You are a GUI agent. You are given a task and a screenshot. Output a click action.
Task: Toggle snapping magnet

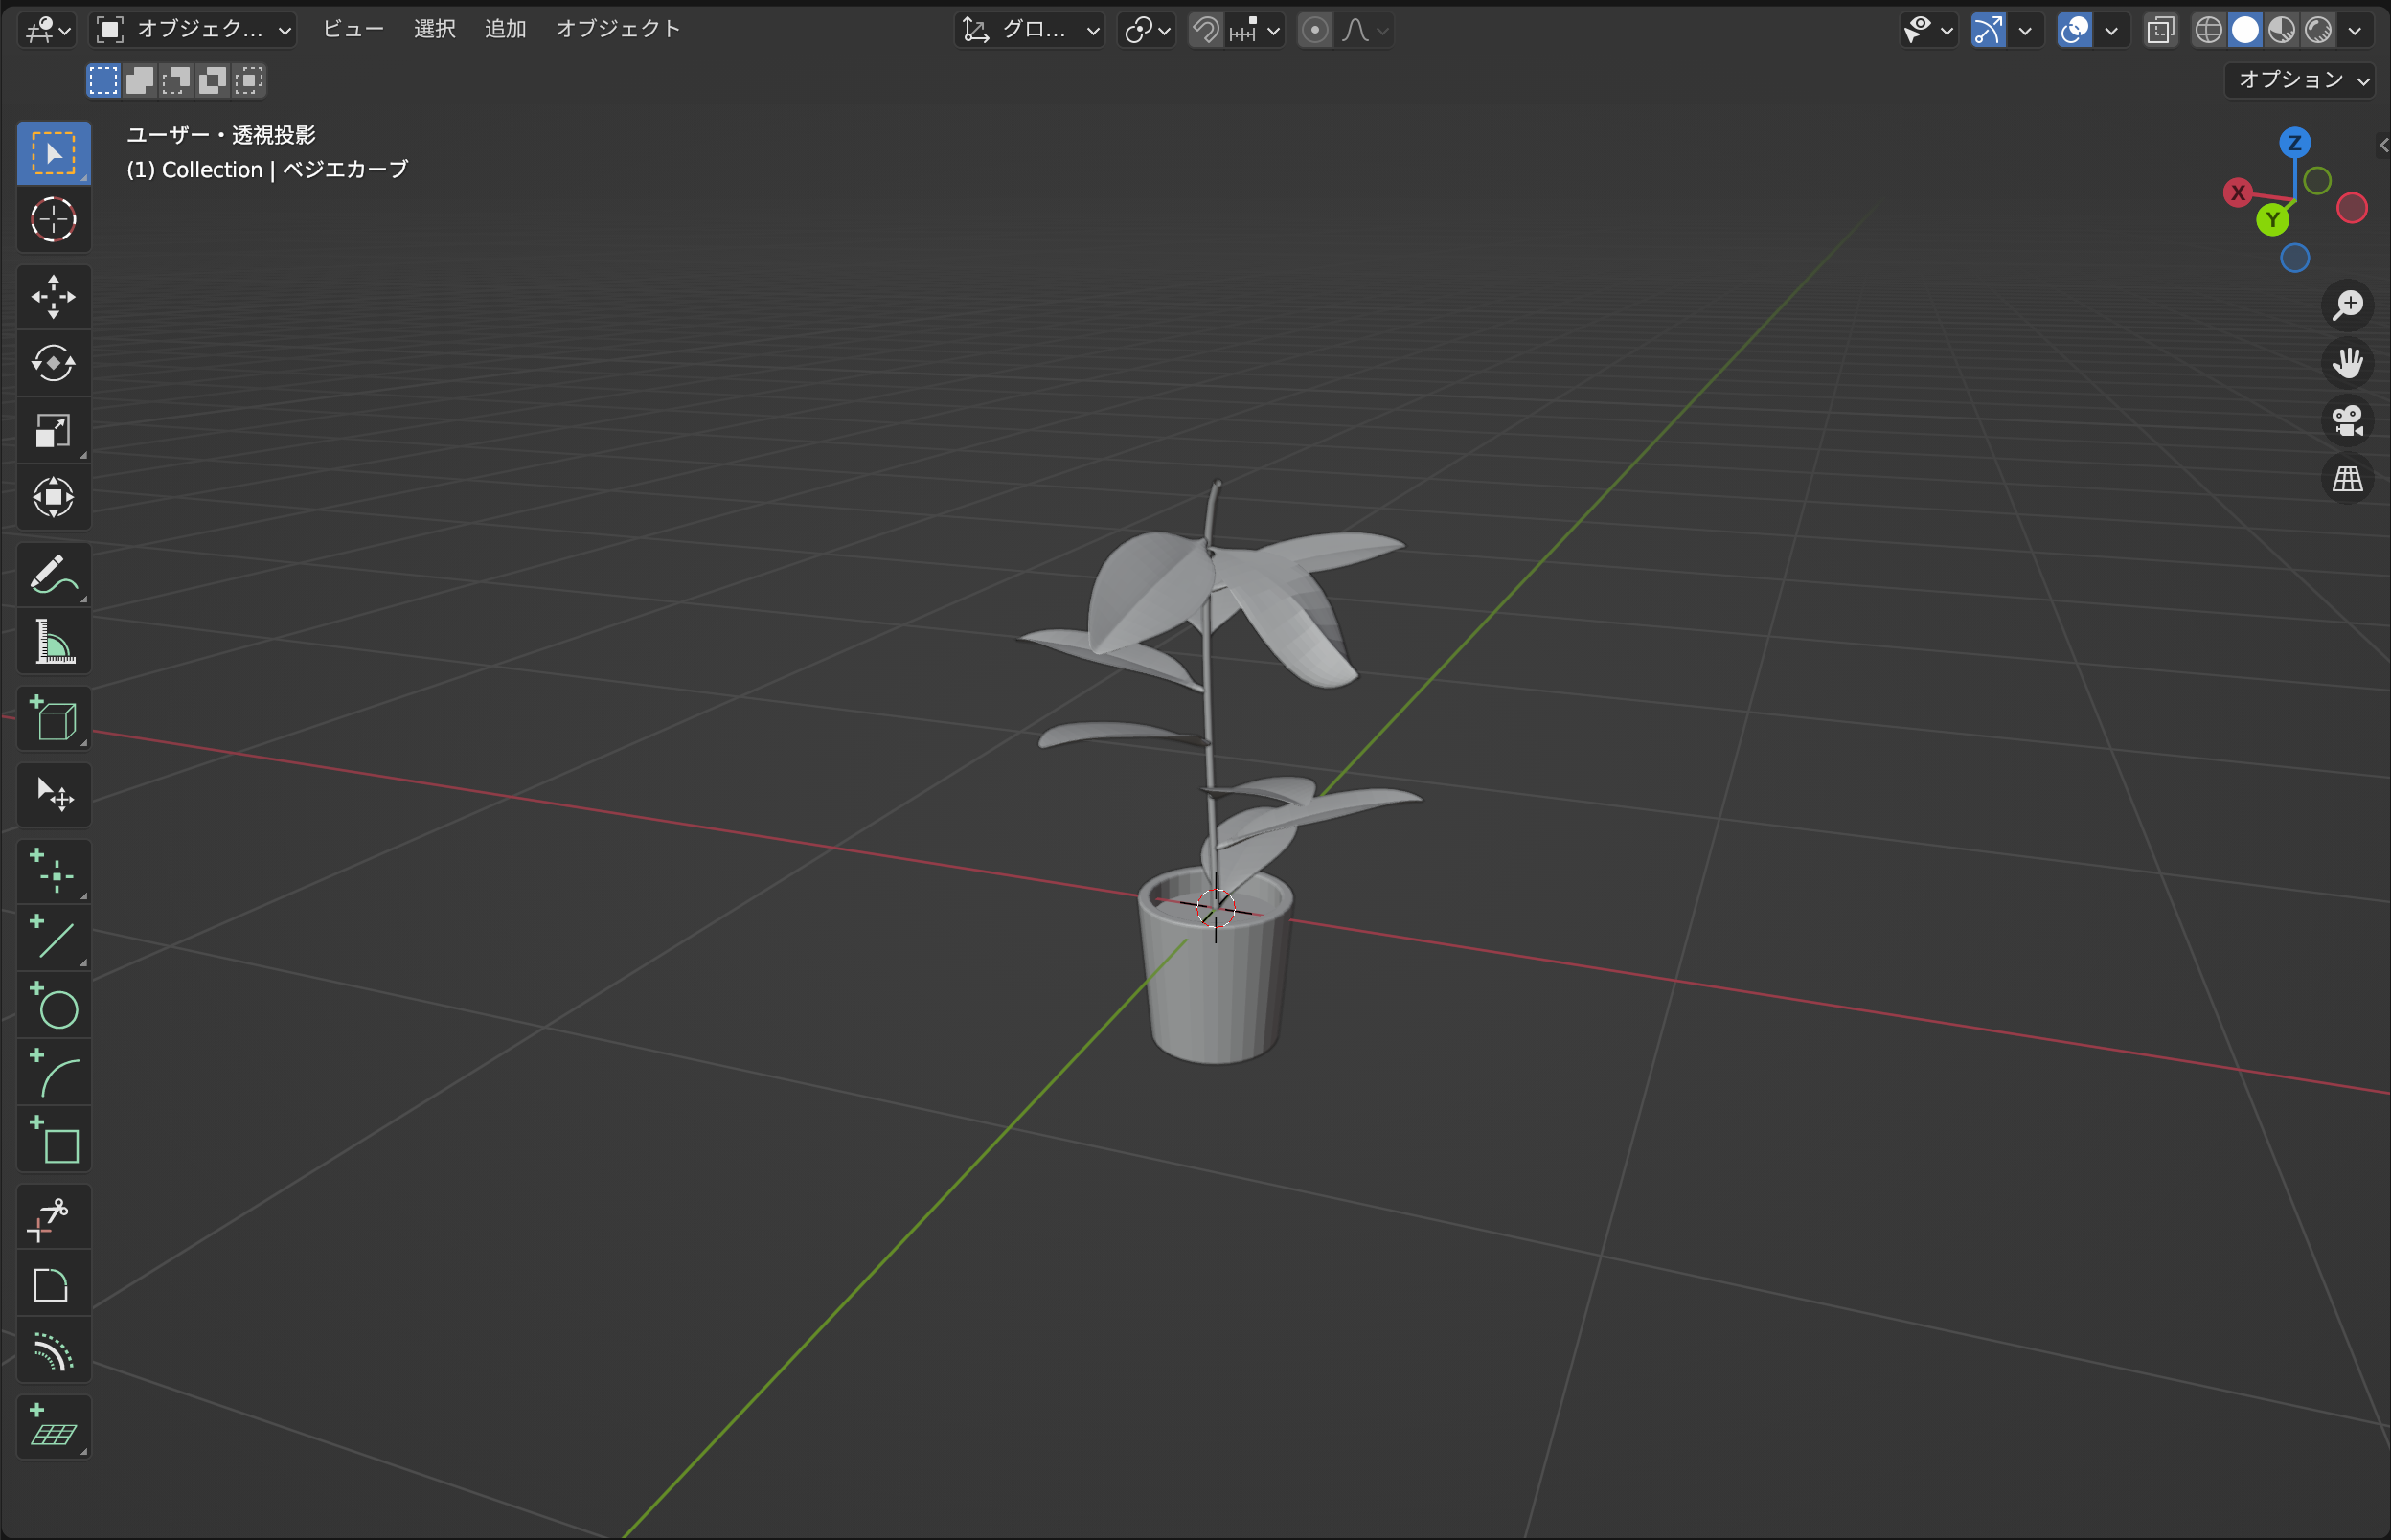(1206, 30)
